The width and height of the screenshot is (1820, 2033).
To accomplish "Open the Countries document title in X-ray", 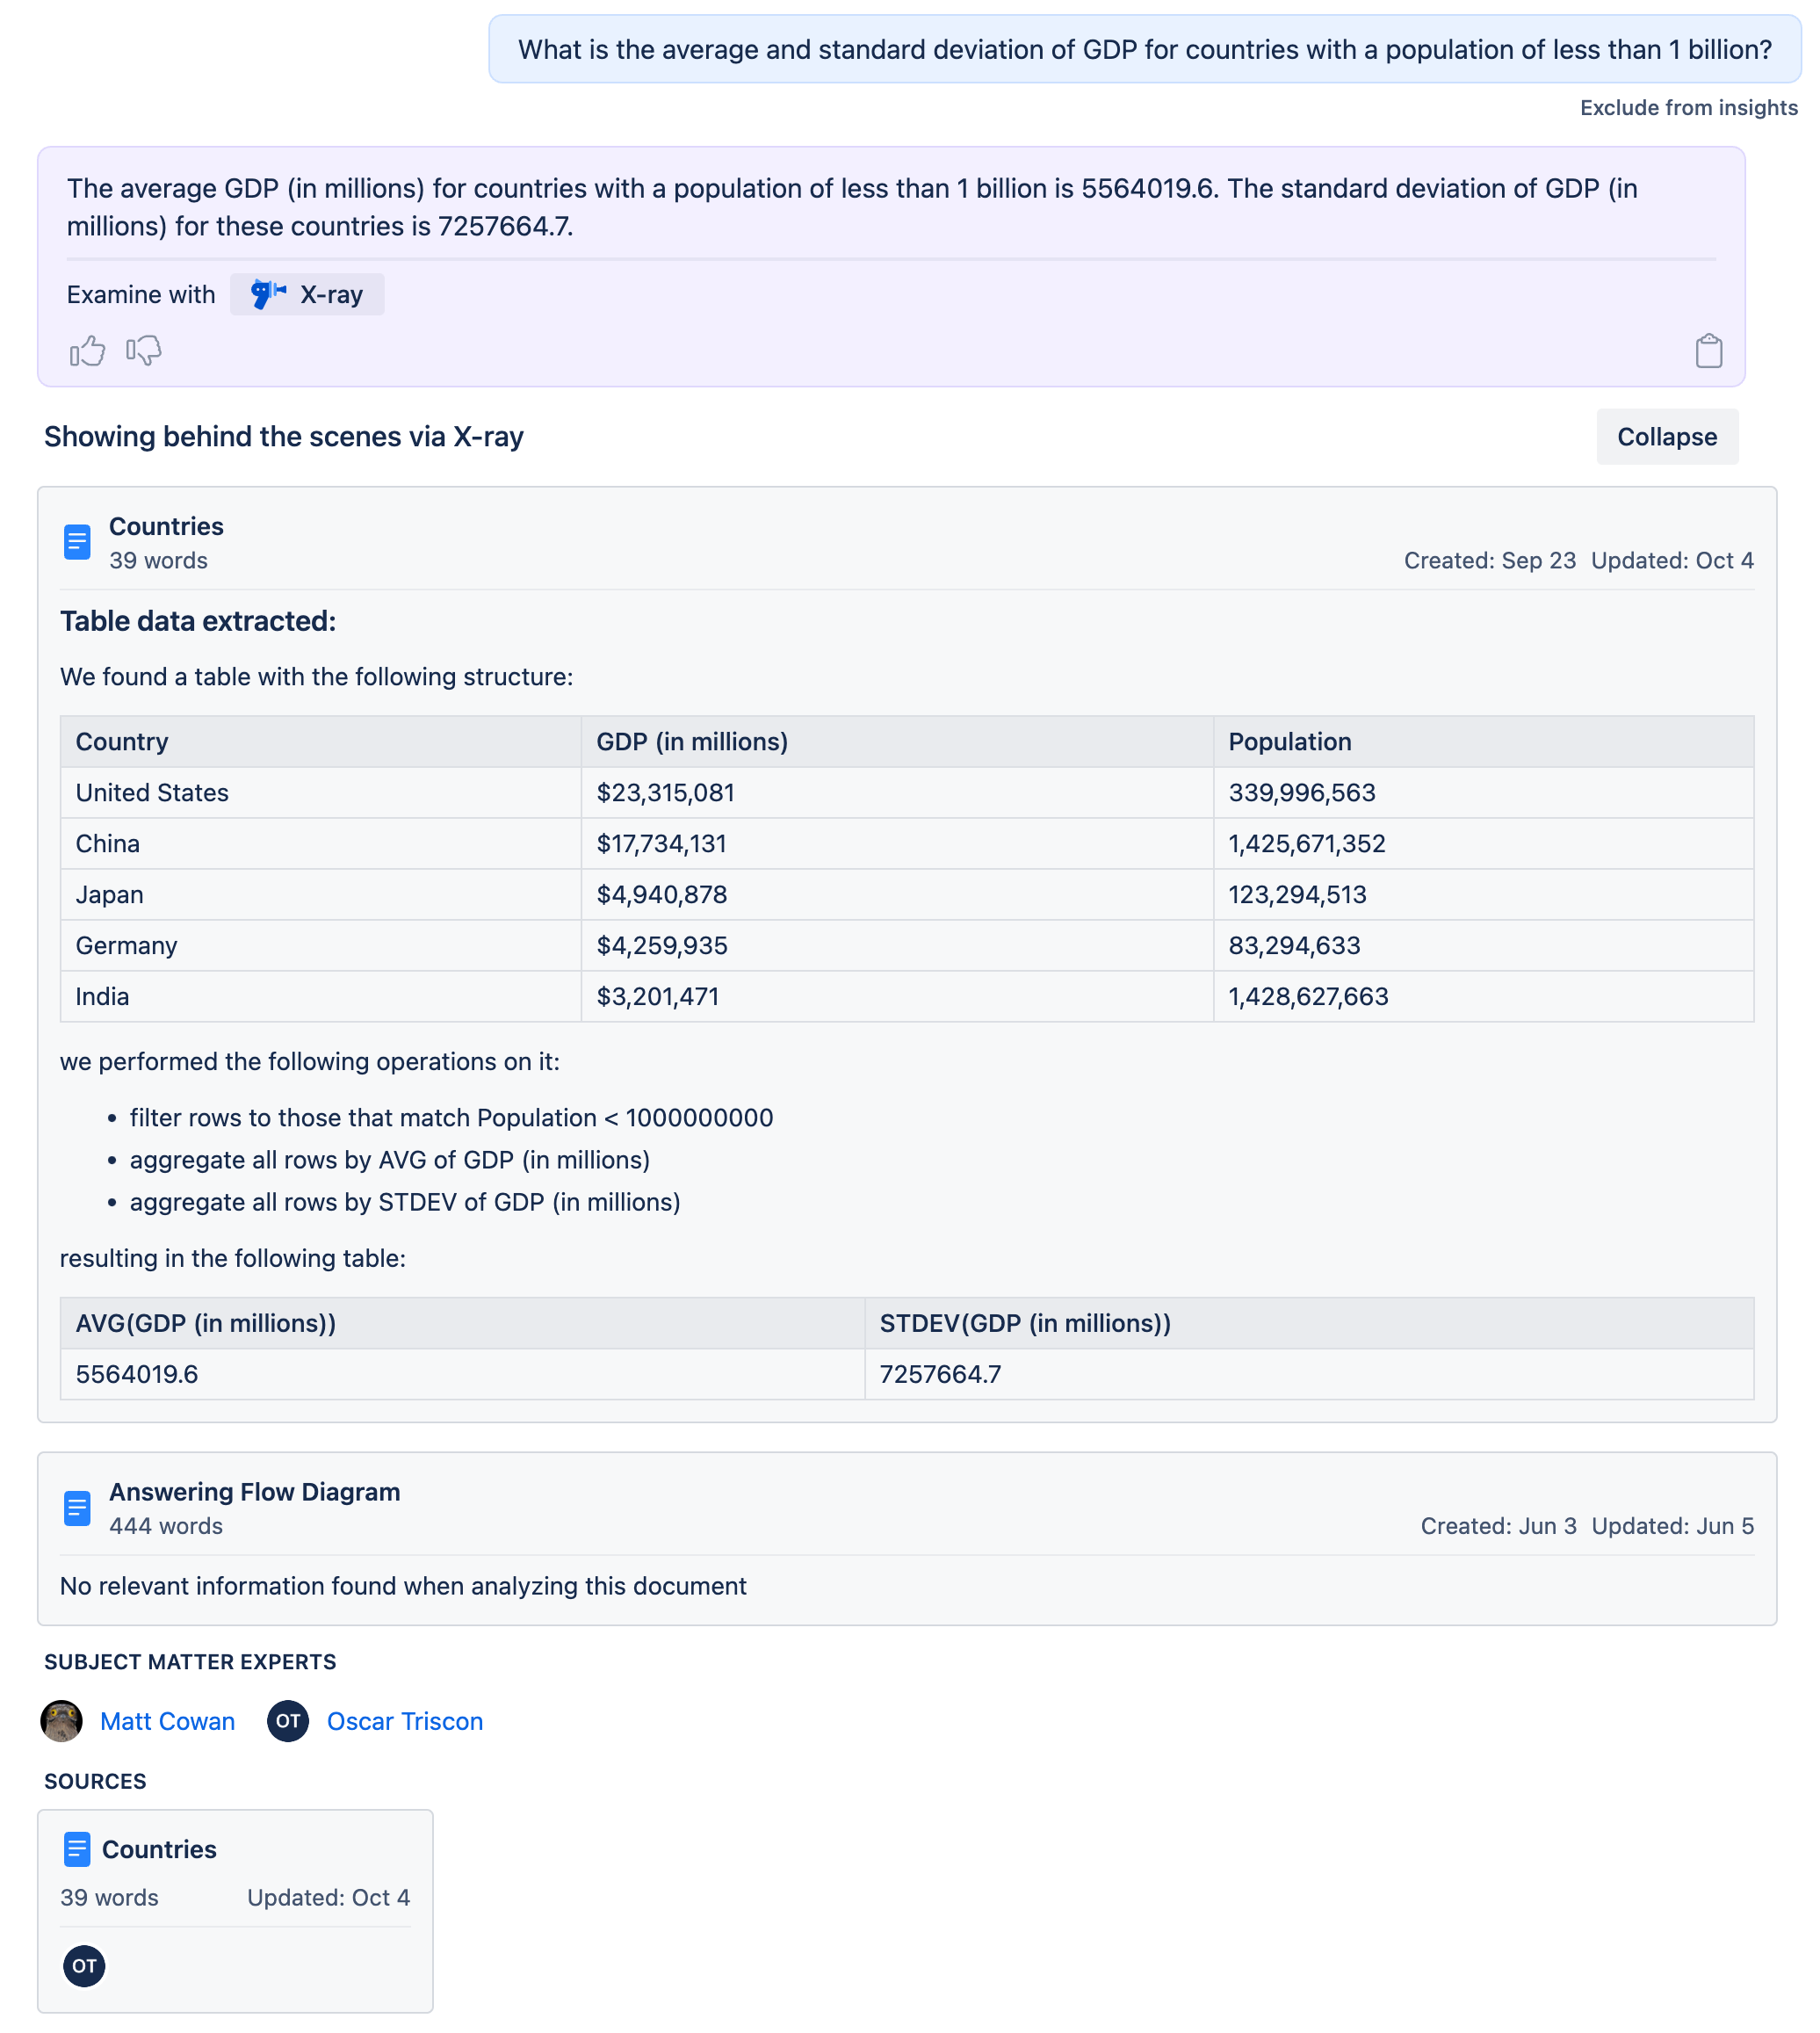I will [x=166, y=527].
